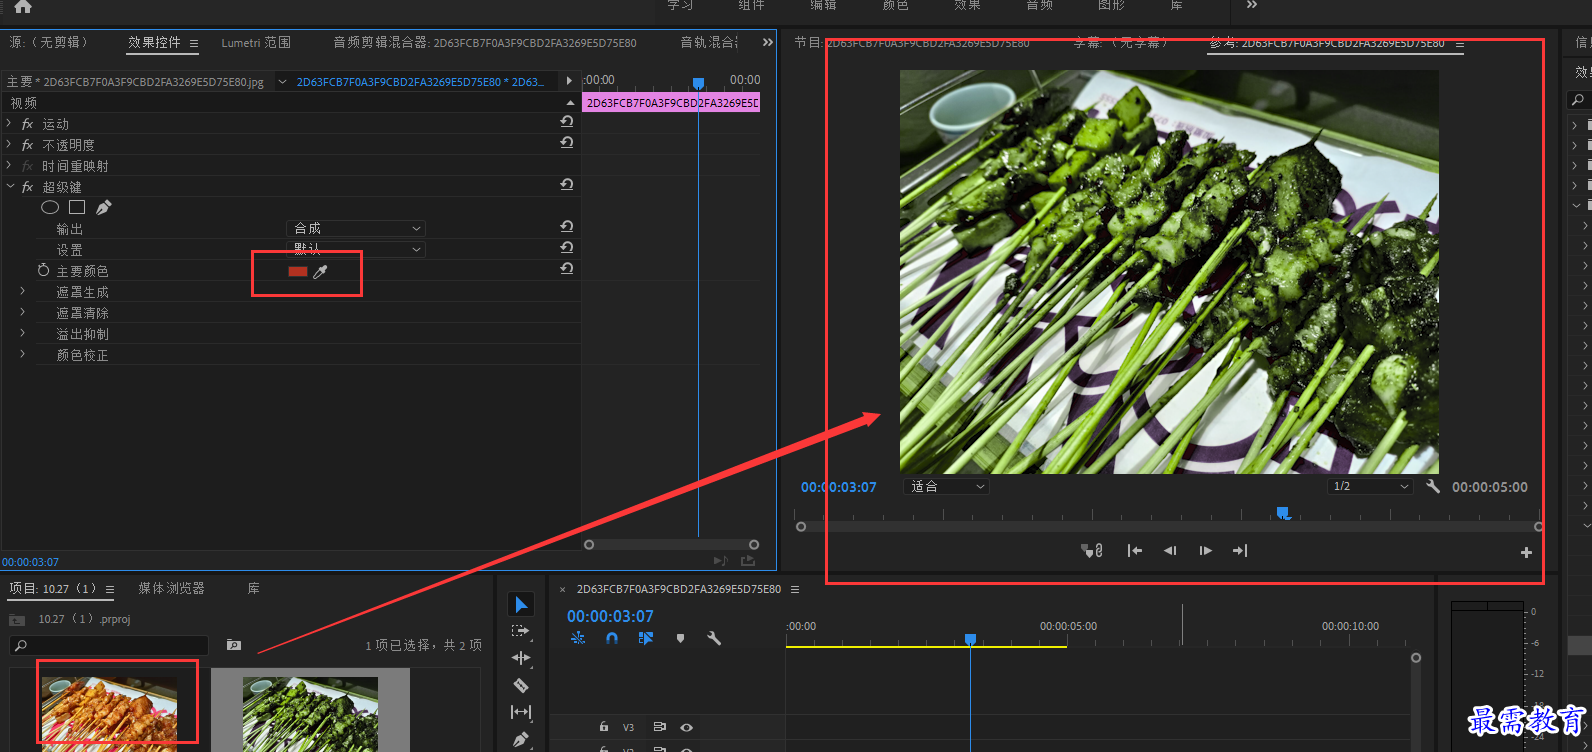Reset the 运动 effect
The height and width of the screenshot is (752, 1592).
tap(567, 121)
